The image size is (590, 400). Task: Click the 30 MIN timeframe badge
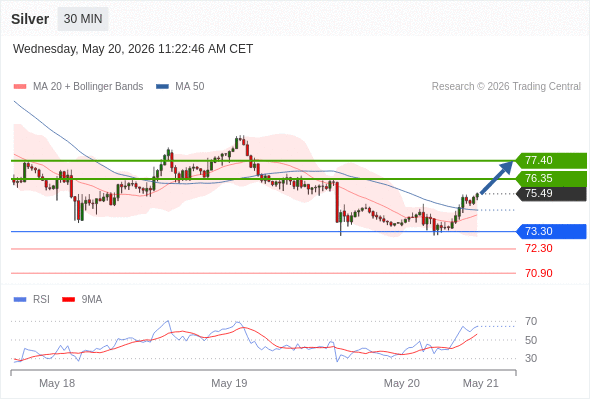pyautogui.click(x=83, y=19)
